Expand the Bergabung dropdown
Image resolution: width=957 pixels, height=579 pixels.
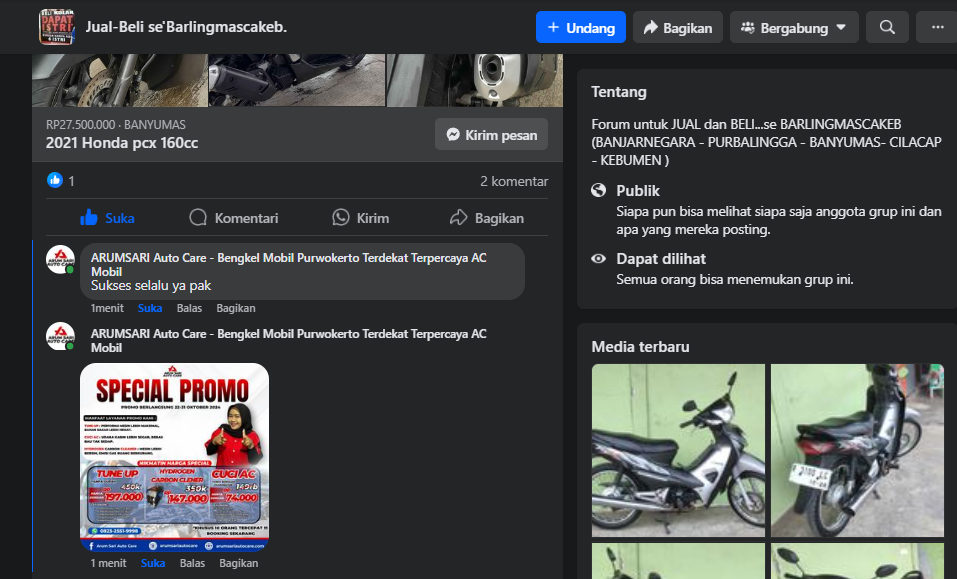794,27
